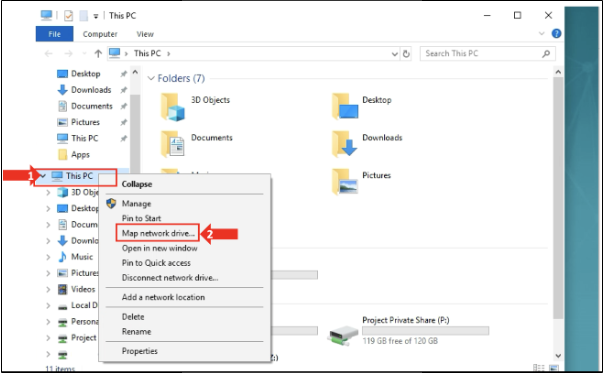Click the 3D Objects folder icon
Image resolution: width=604 pixels, height=373 pixels.
[173, 107]
